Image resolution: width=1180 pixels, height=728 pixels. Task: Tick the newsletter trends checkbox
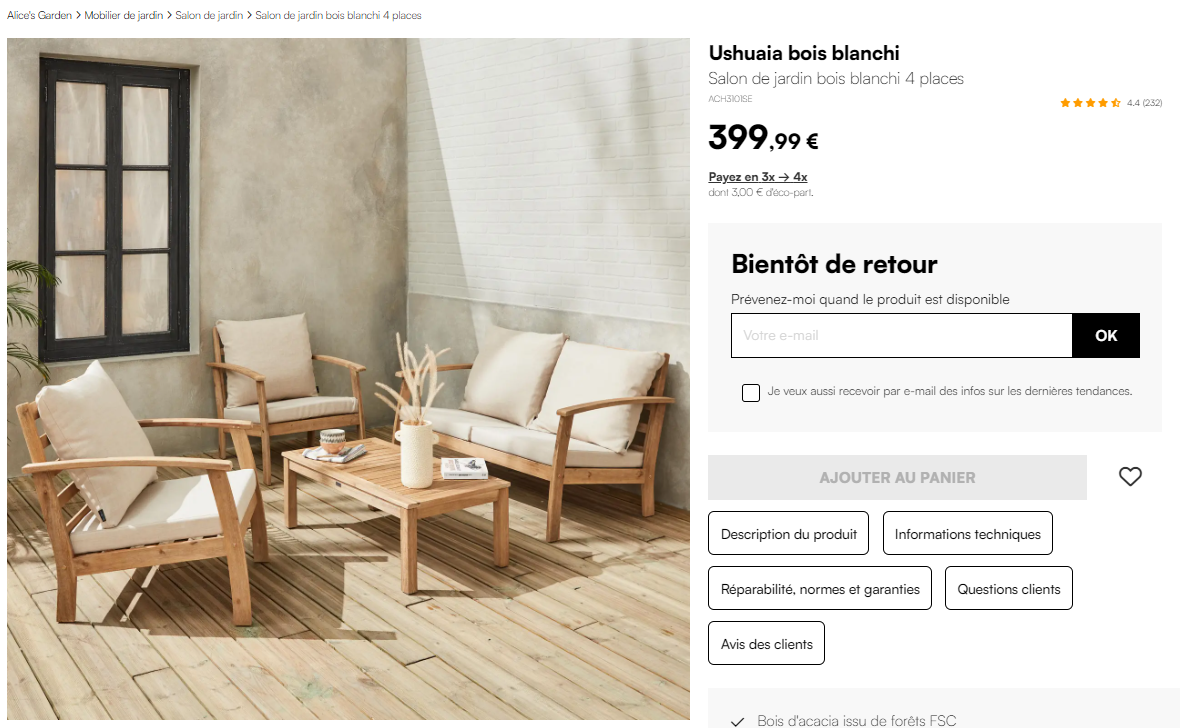point(750,392)
